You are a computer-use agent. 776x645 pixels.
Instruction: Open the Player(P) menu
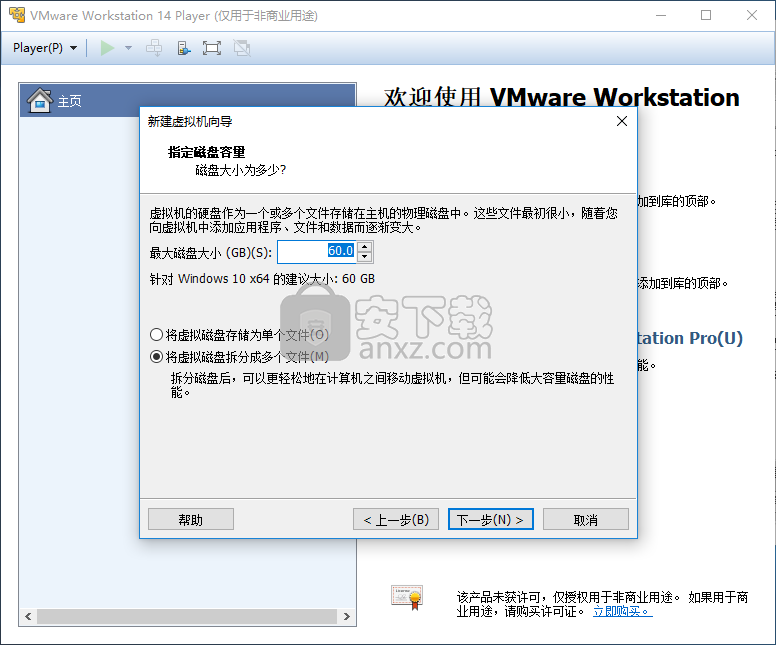click(45, 48)
